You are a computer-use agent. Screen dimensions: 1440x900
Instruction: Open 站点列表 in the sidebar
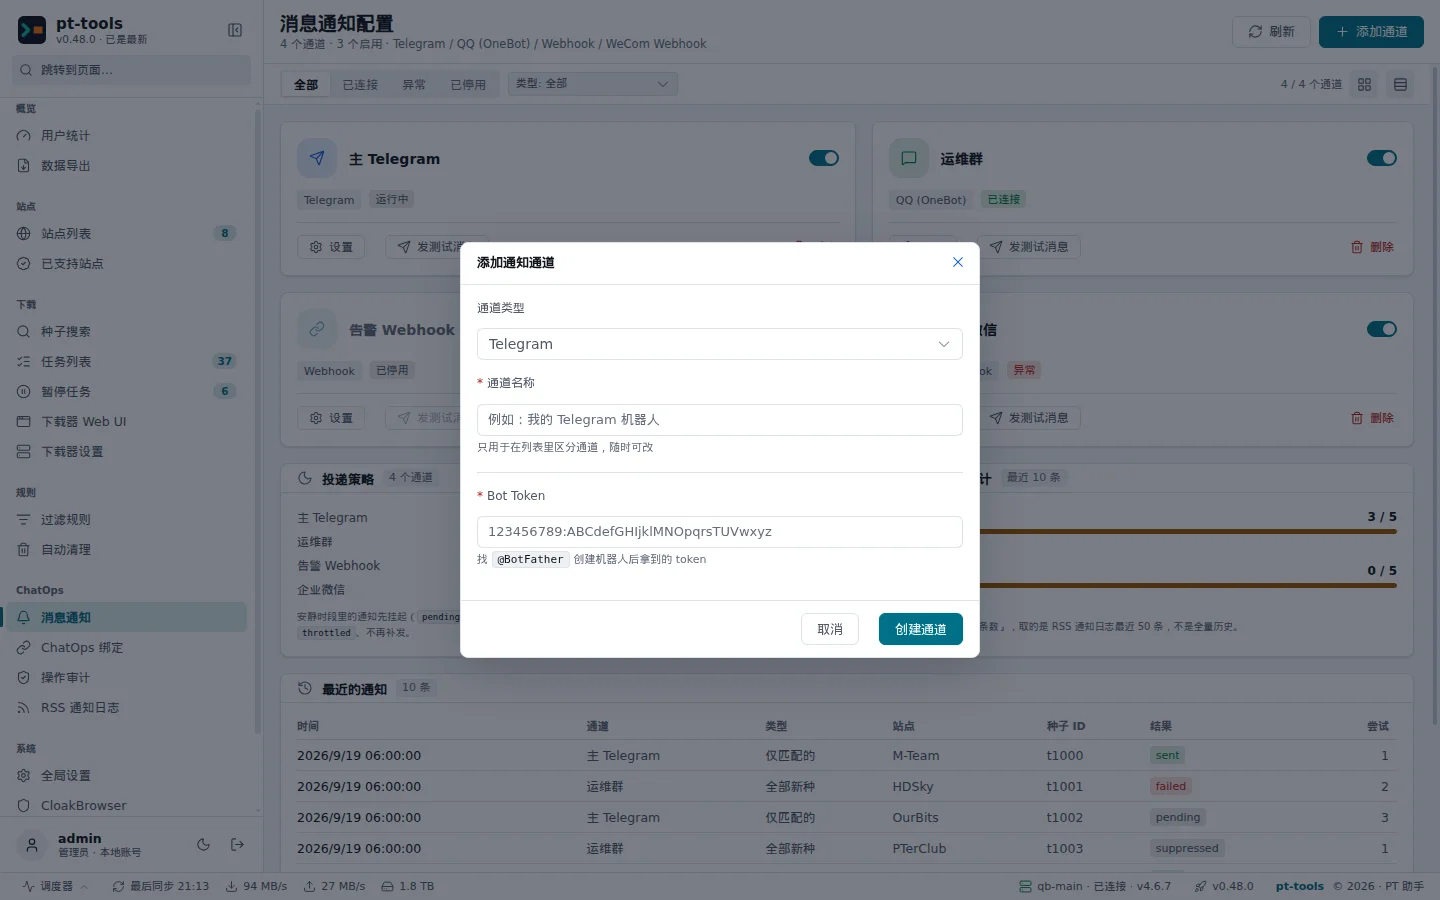(x=126, y=234)
